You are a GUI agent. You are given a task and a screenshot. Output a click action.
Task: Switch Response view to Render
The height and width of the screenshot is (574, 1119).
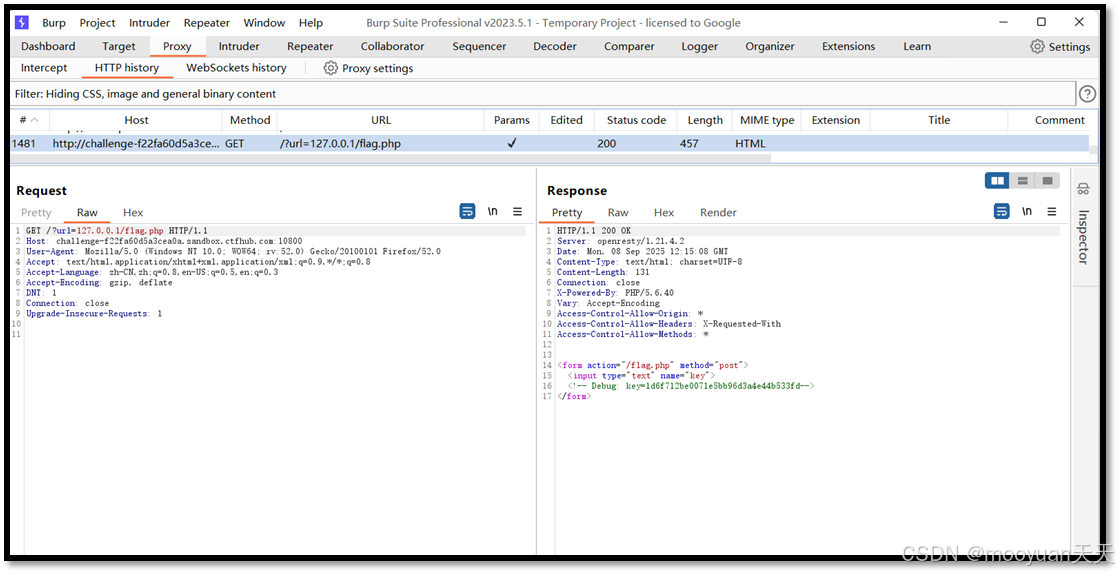(718, 213)
